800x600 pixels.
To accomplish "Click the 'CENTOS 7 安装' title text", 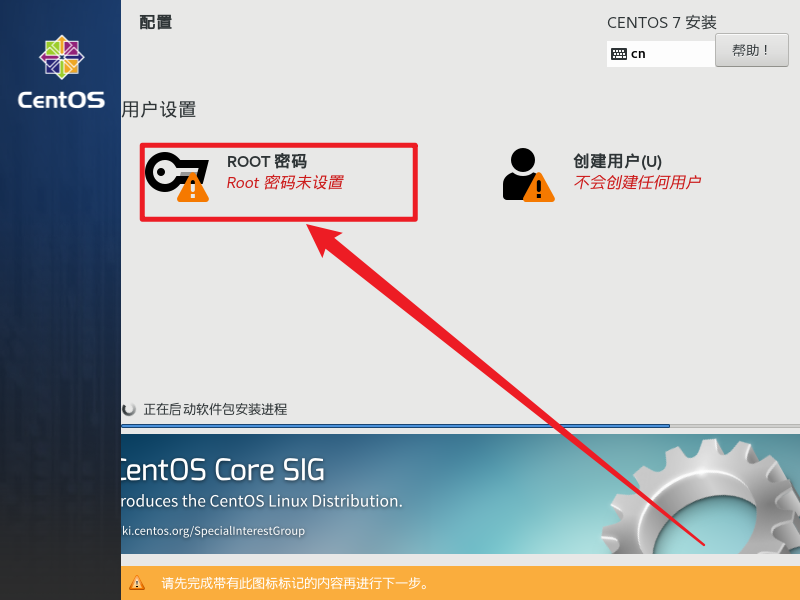I will (x=662, y=22).
